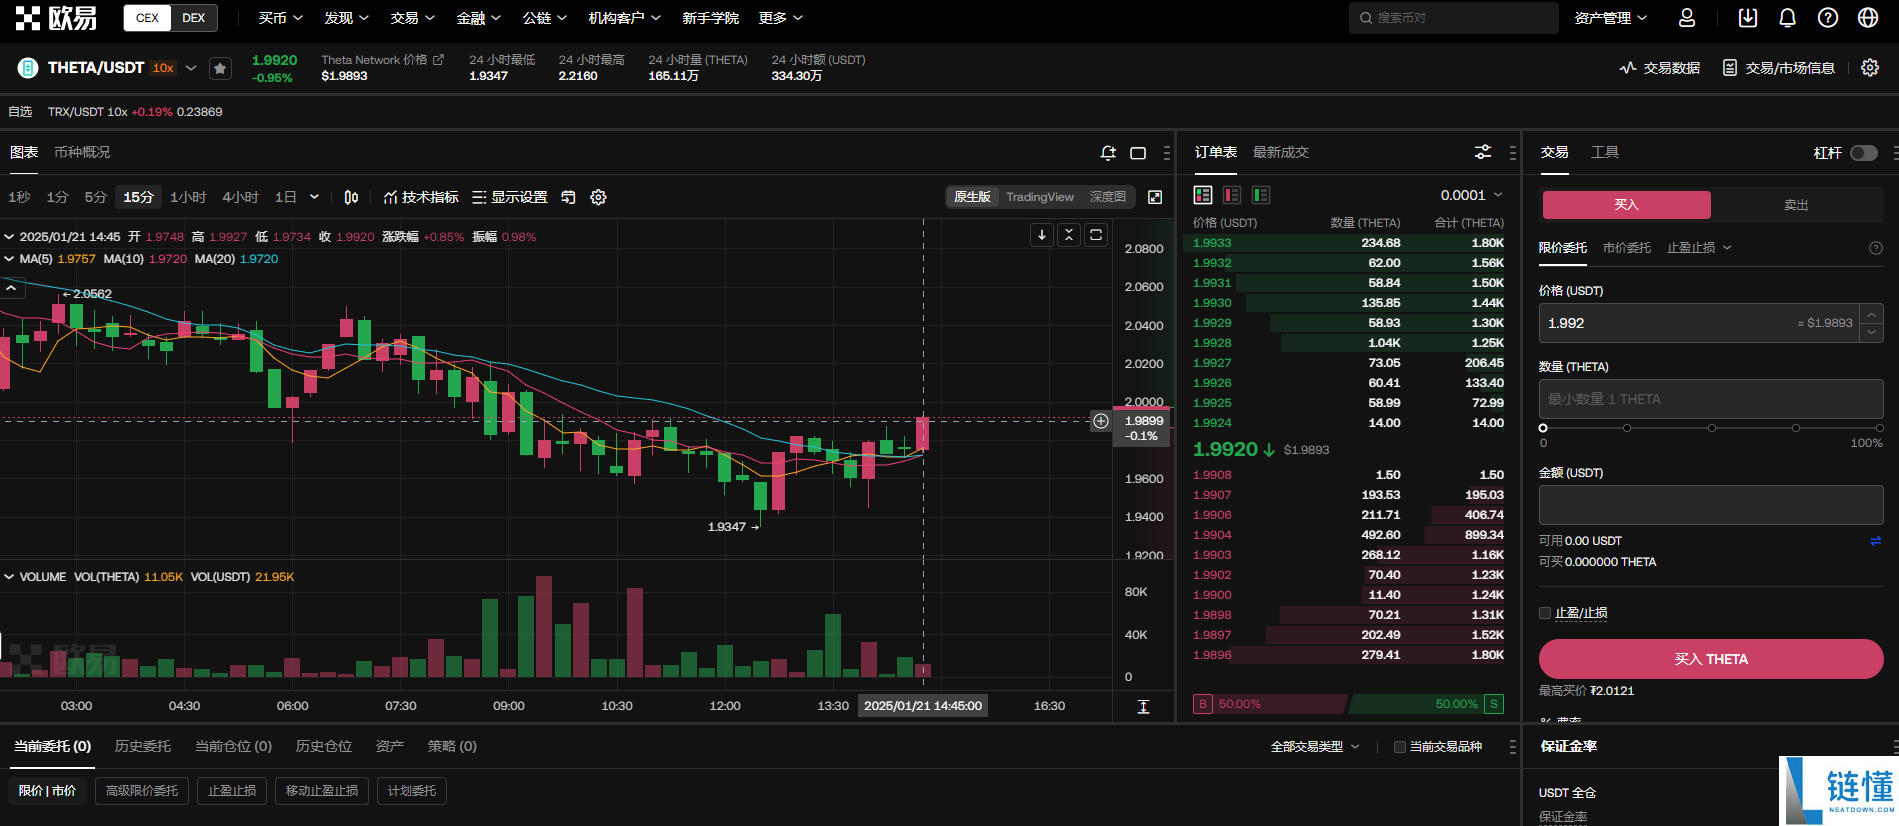Open more time intervals dropdown after 1日
The height and width of the screenshot is (826, 1899).
coord(314,197)
